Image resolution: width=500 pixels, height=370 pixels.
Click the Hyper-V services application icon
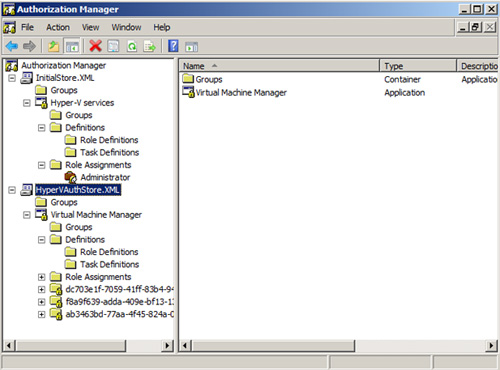(41, 103)
